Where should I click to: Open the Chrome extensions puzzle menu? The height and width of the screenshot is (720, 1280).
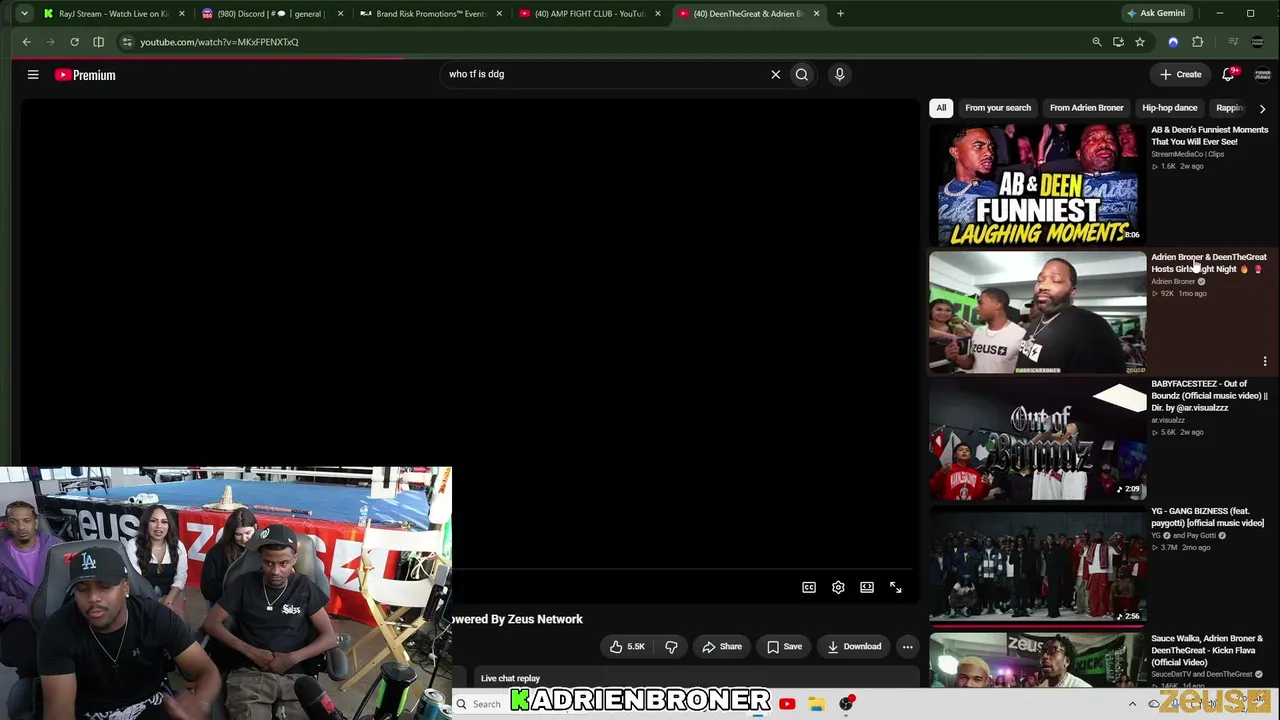click(1197, 42)
